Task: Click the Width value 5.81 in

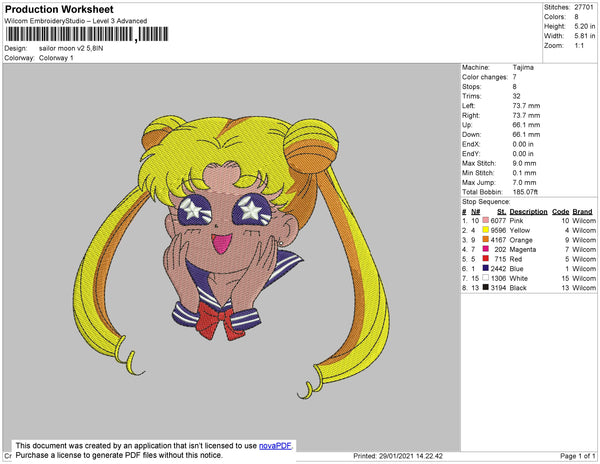Action: coord(585,36)
